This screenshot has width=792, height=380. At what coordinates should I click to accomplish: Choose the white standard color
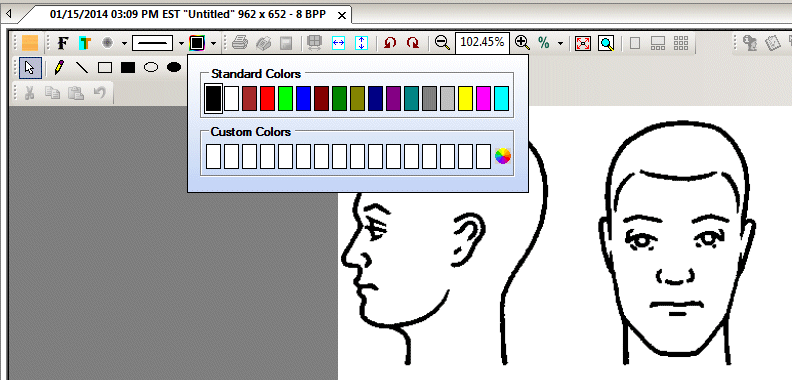[231, 98]
